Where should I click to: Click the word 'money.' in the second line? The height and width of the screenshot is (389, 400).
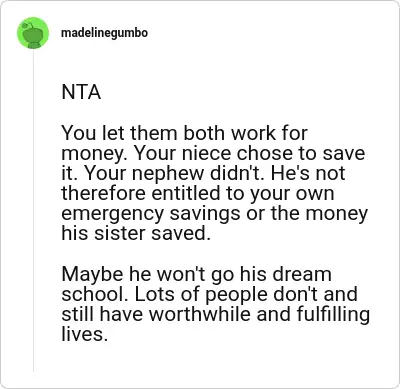[x=94, y=154]
